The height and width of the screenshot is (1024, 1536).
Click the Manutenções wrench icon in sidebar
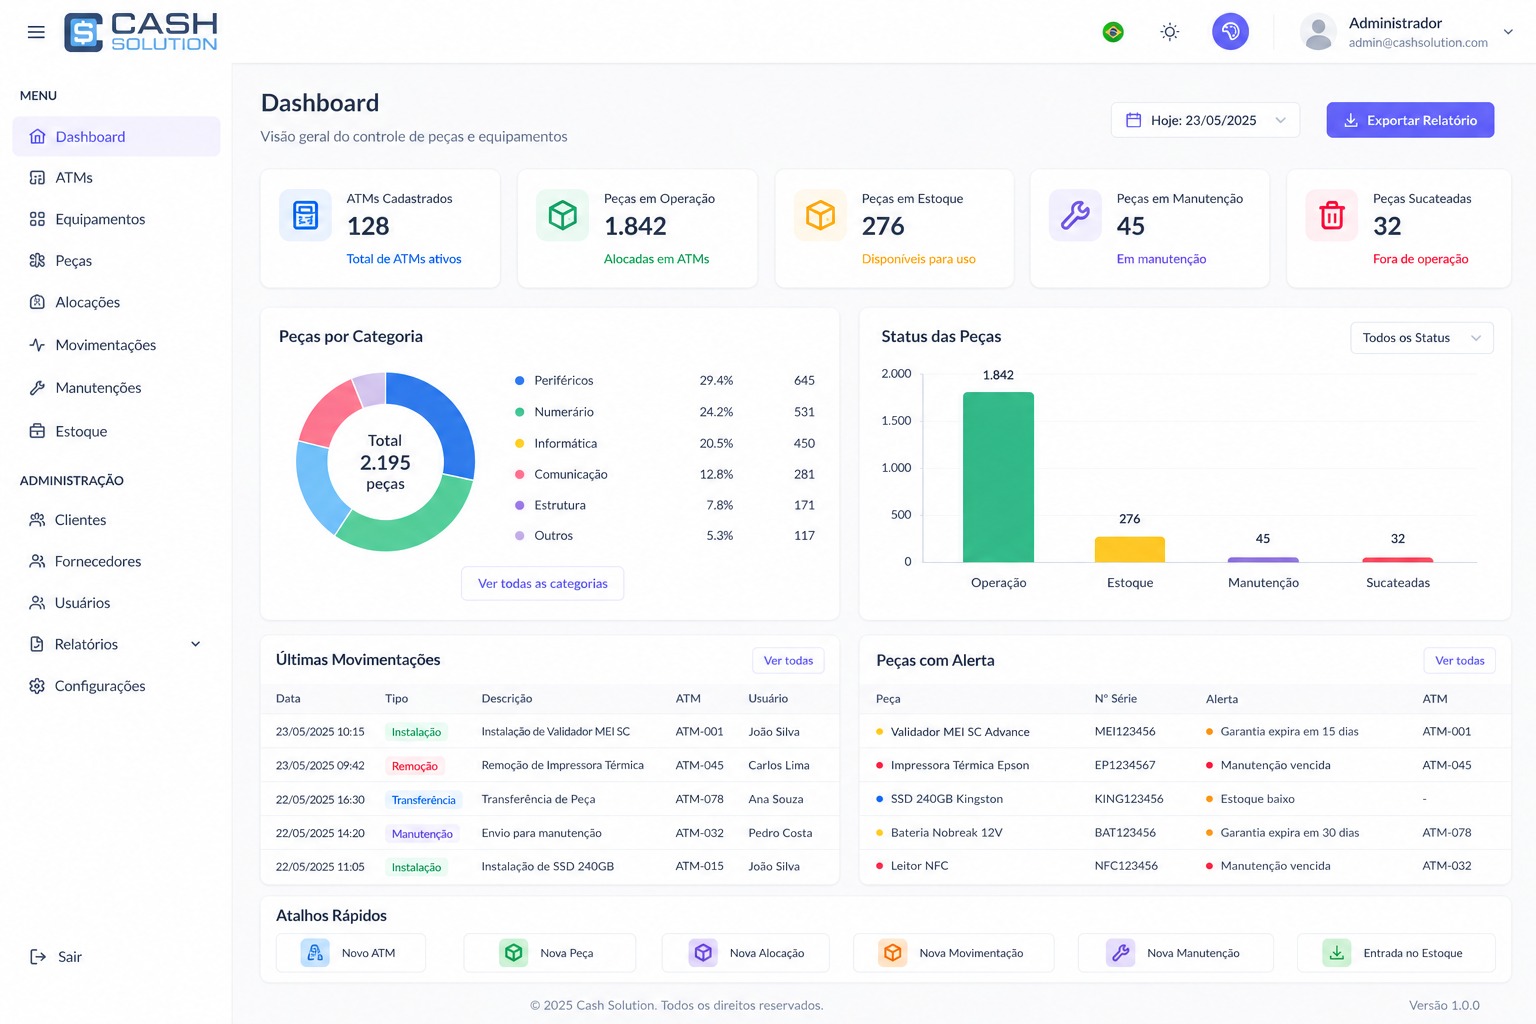(37, 388)
